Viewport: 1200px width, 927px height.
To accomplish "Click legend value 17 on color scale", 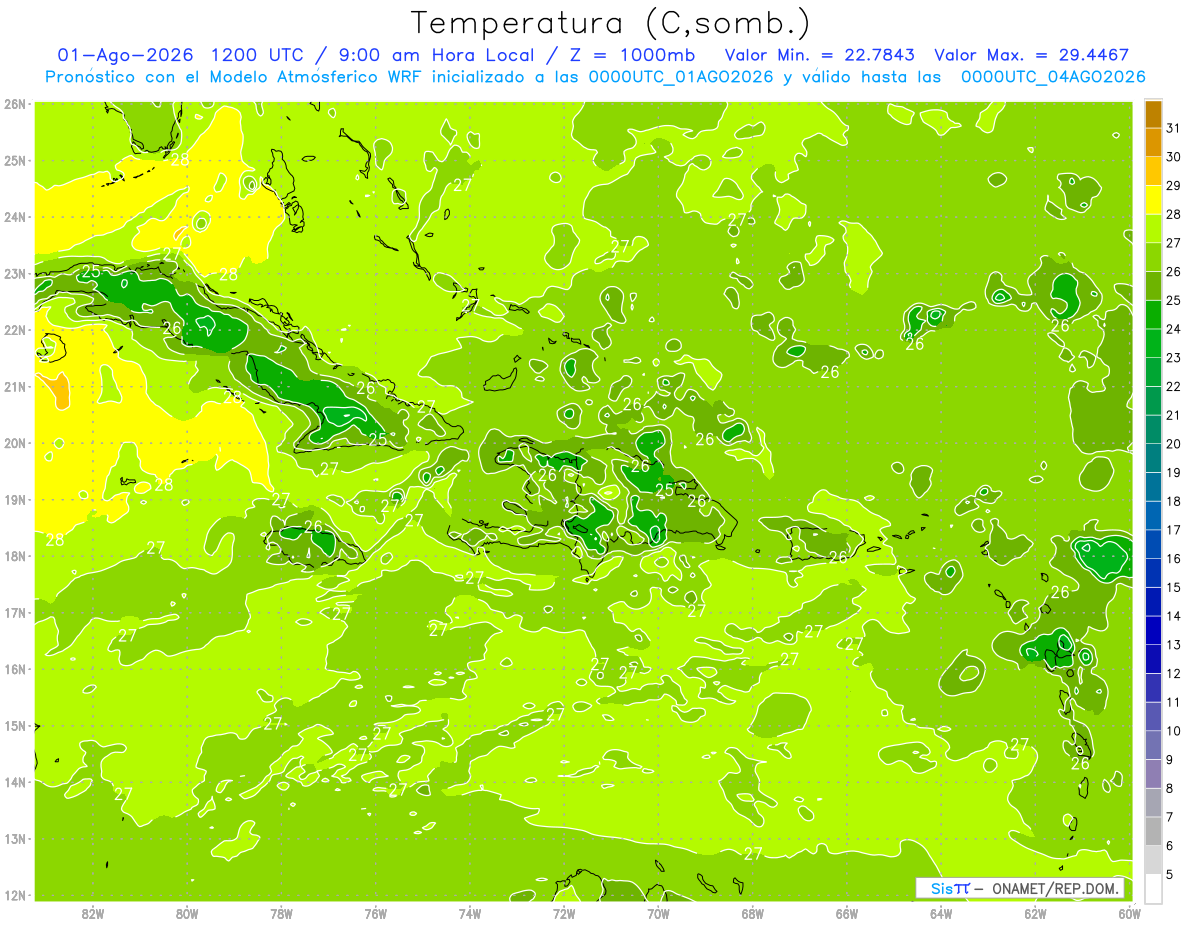I will [1173, 530].
